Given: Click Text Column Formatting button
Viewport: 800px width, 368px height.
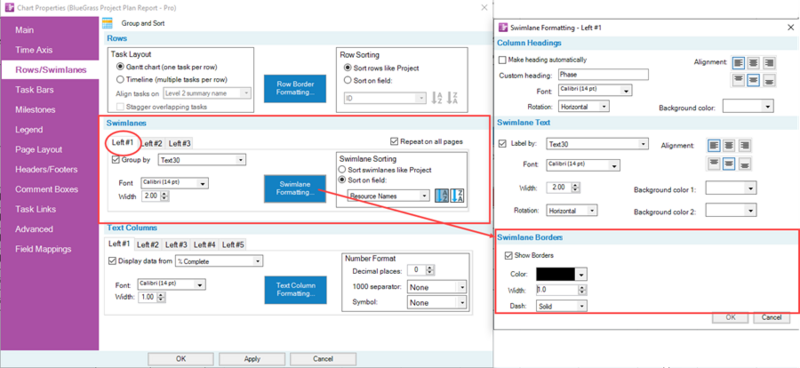Looking at the screenshot, I should pyautogui.click(x=295, y=290).
